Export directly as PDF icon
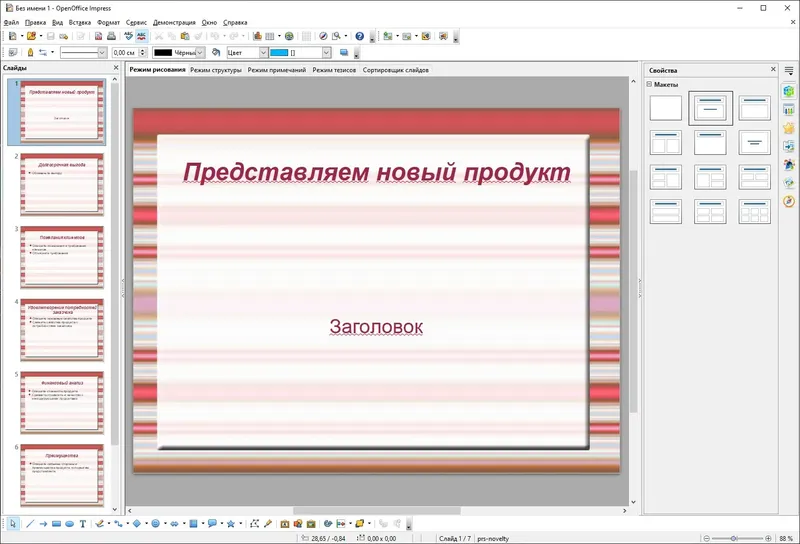Image resolution: width=800 pixels, height=544 pixels. (x=98, y=36)
